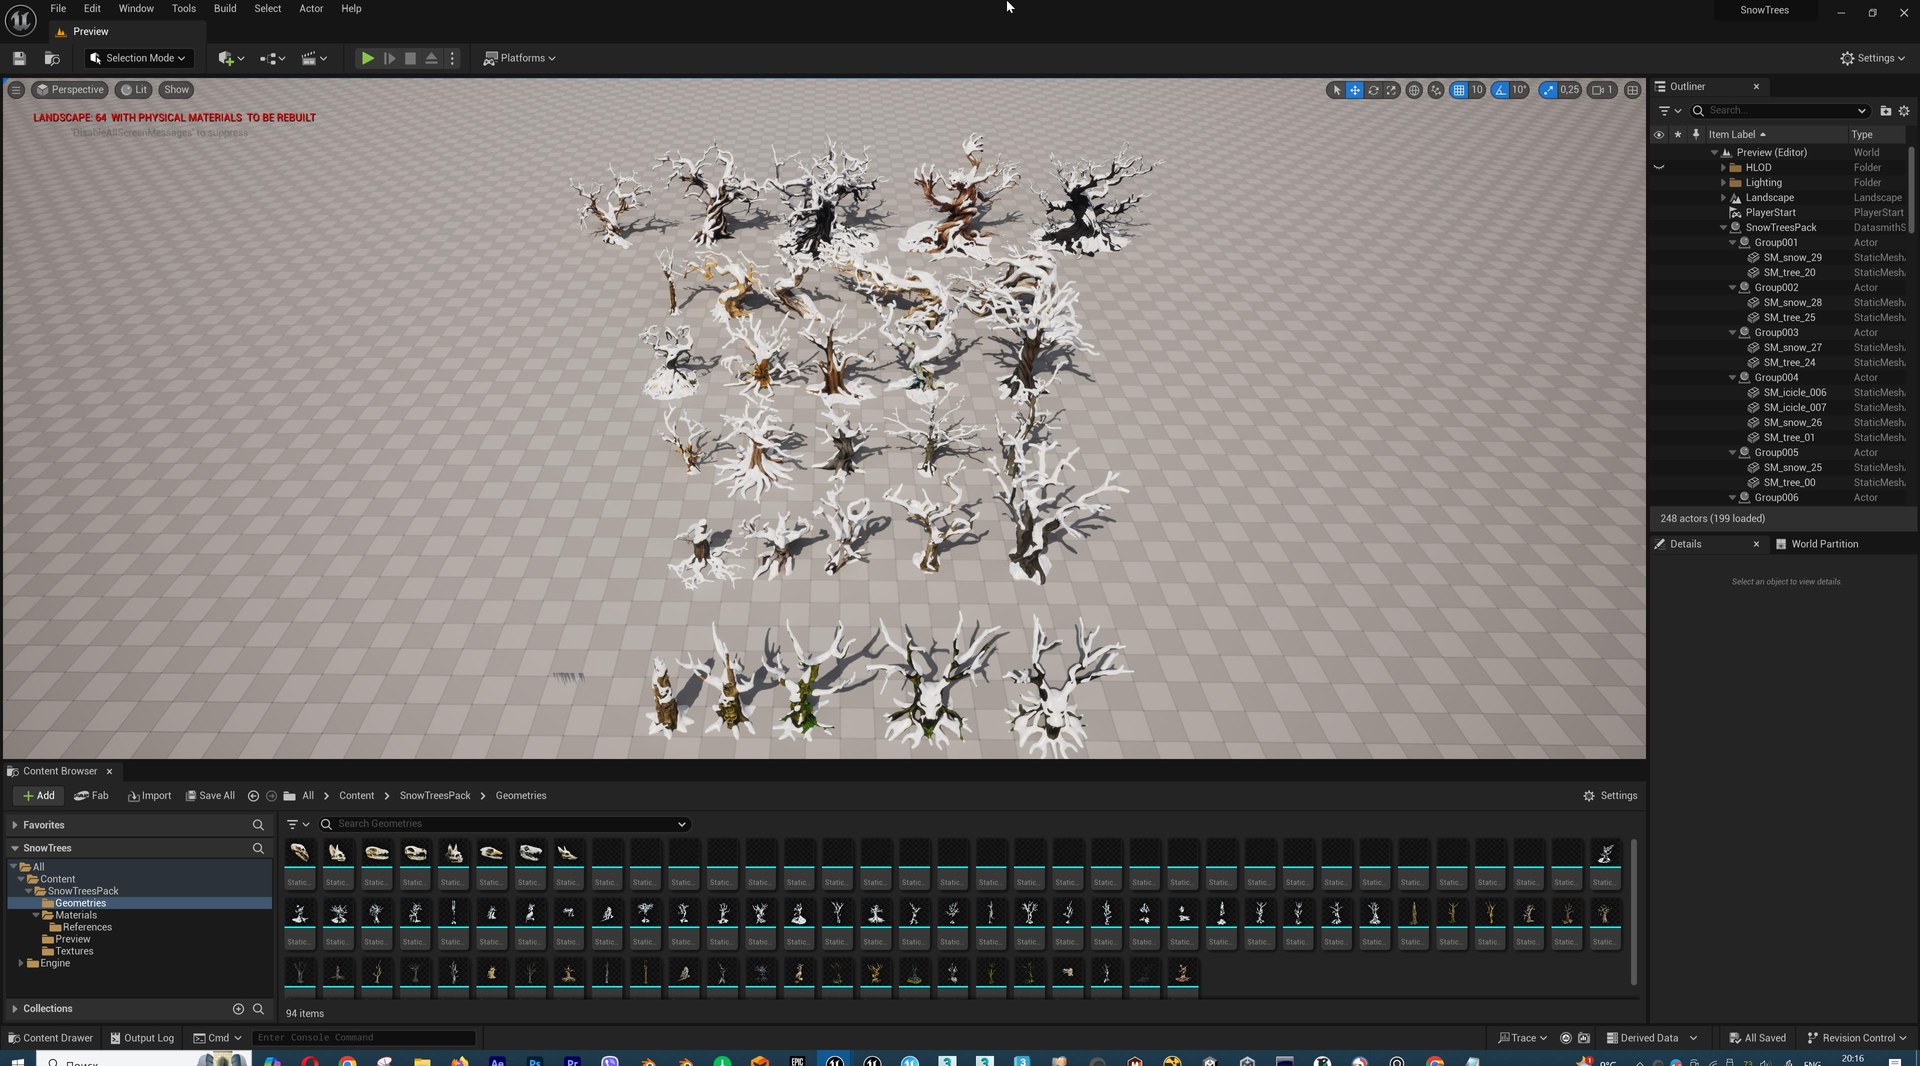Expand the Engine folder in the tree
This screenshot has width=1920, height=1066.
[x=21, y=964]
